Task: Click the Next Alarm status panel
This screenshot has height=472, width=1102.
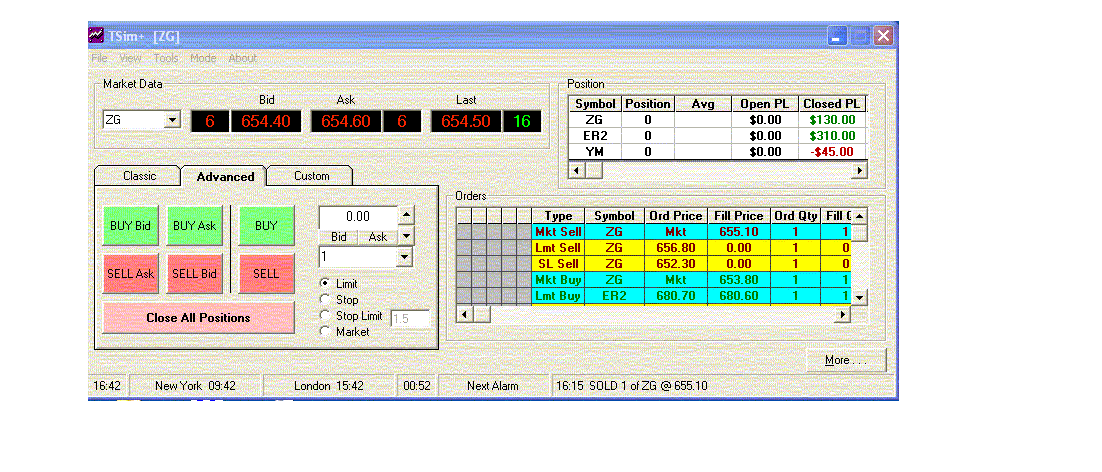Action: coord(493,386)
